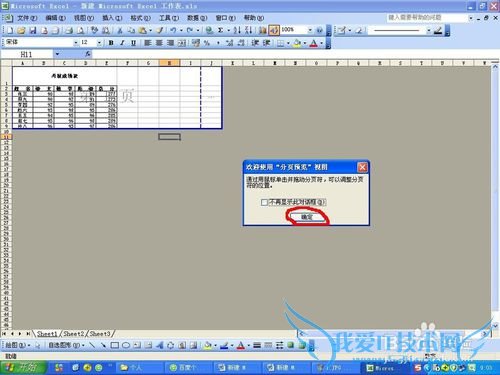
Task: Click the Undo arrow icon
Action: (x=173, y=31)
